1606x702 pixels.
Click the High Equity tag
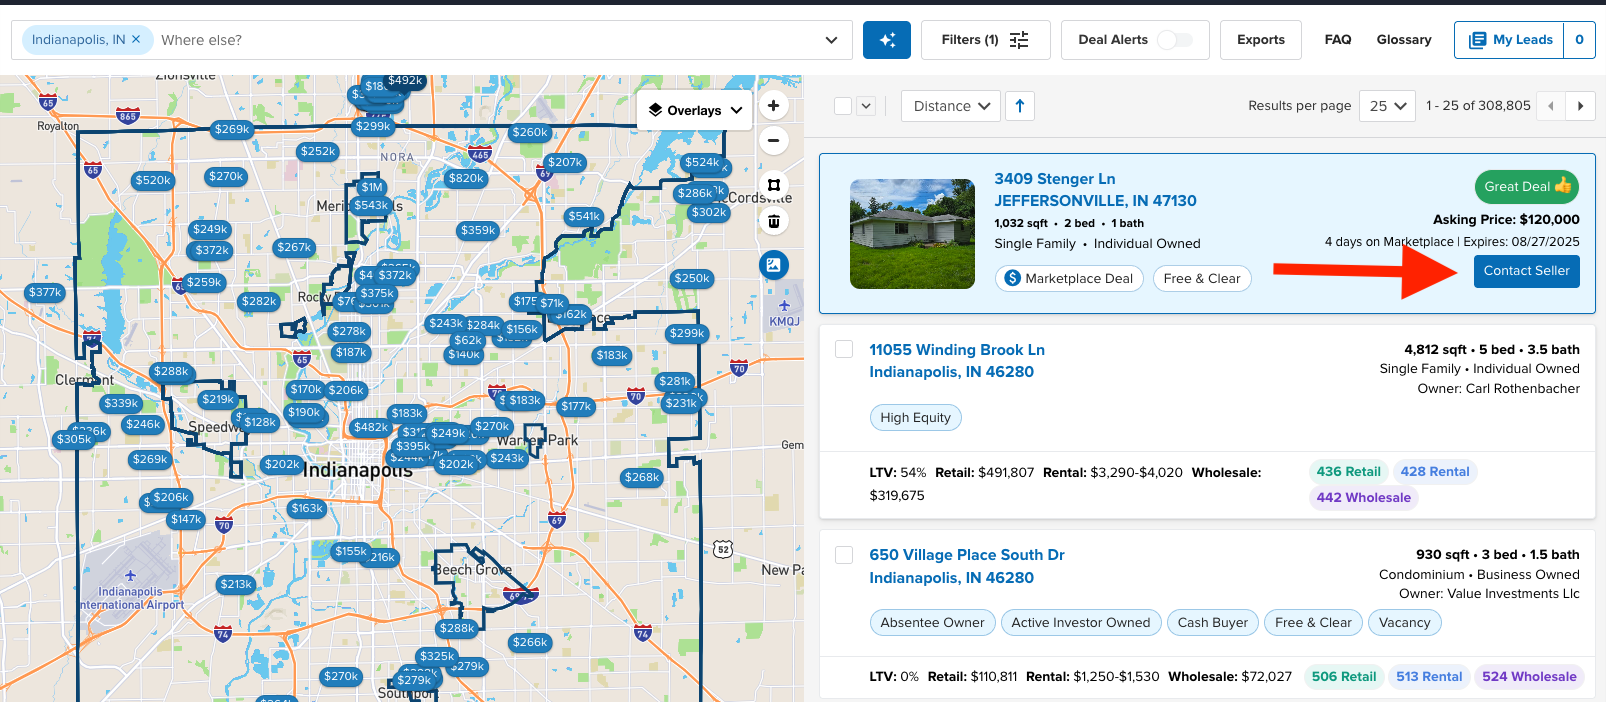(915, 418)
